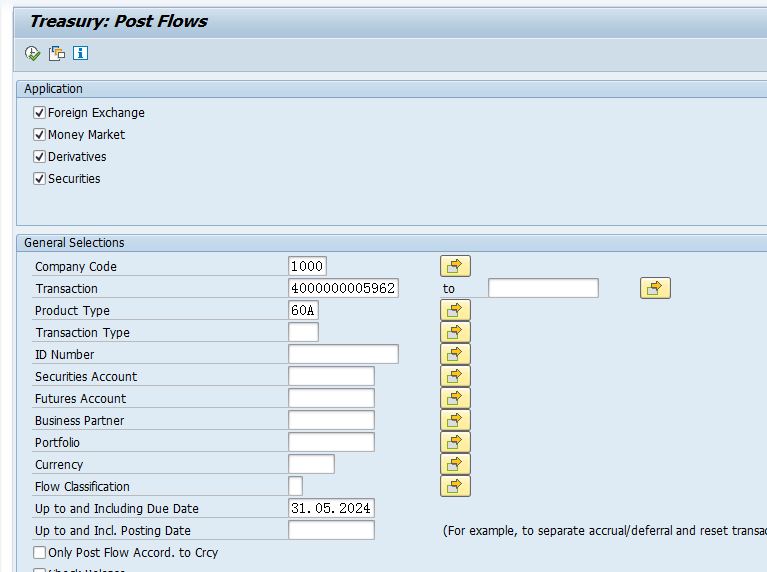Open multiple selection for Transaction range
This screenshot has height=572, width=767.
[x=655, y=288]
